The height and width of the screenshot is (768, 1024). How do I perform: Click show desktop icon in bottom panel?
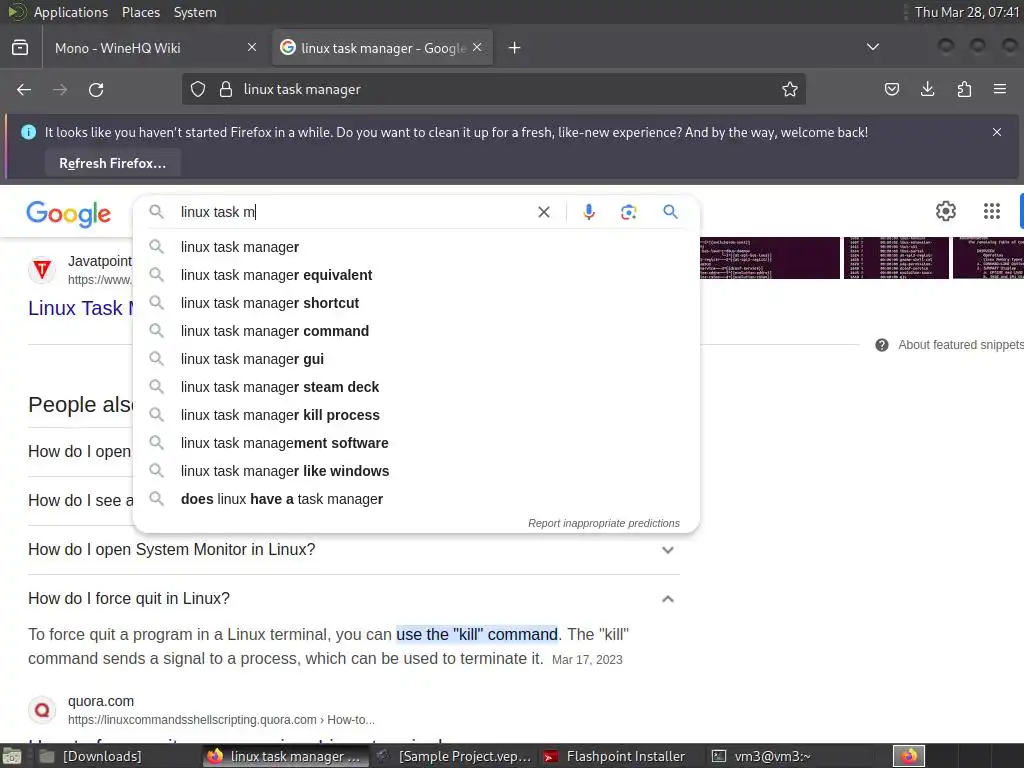12,756
